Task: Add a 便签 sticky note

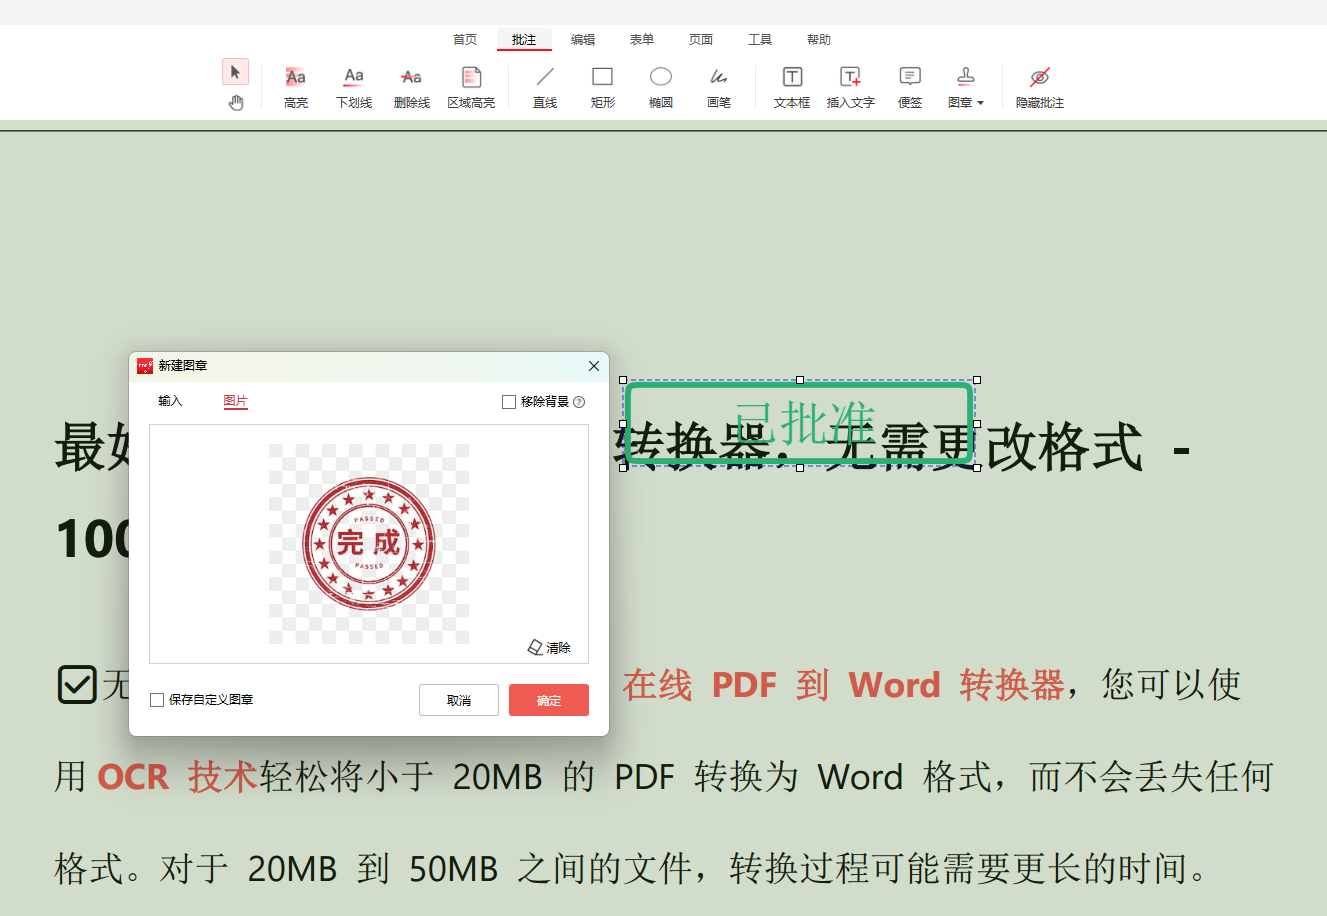Action: click(x=910, y=87)
